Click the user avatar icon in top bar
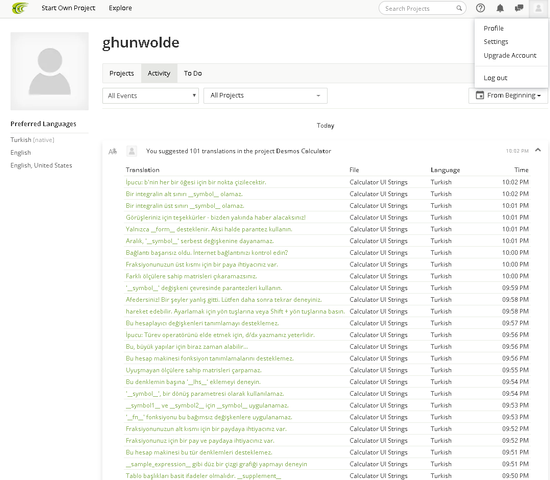The height and width of the screenshot is (480, 550). pos(538,8)
